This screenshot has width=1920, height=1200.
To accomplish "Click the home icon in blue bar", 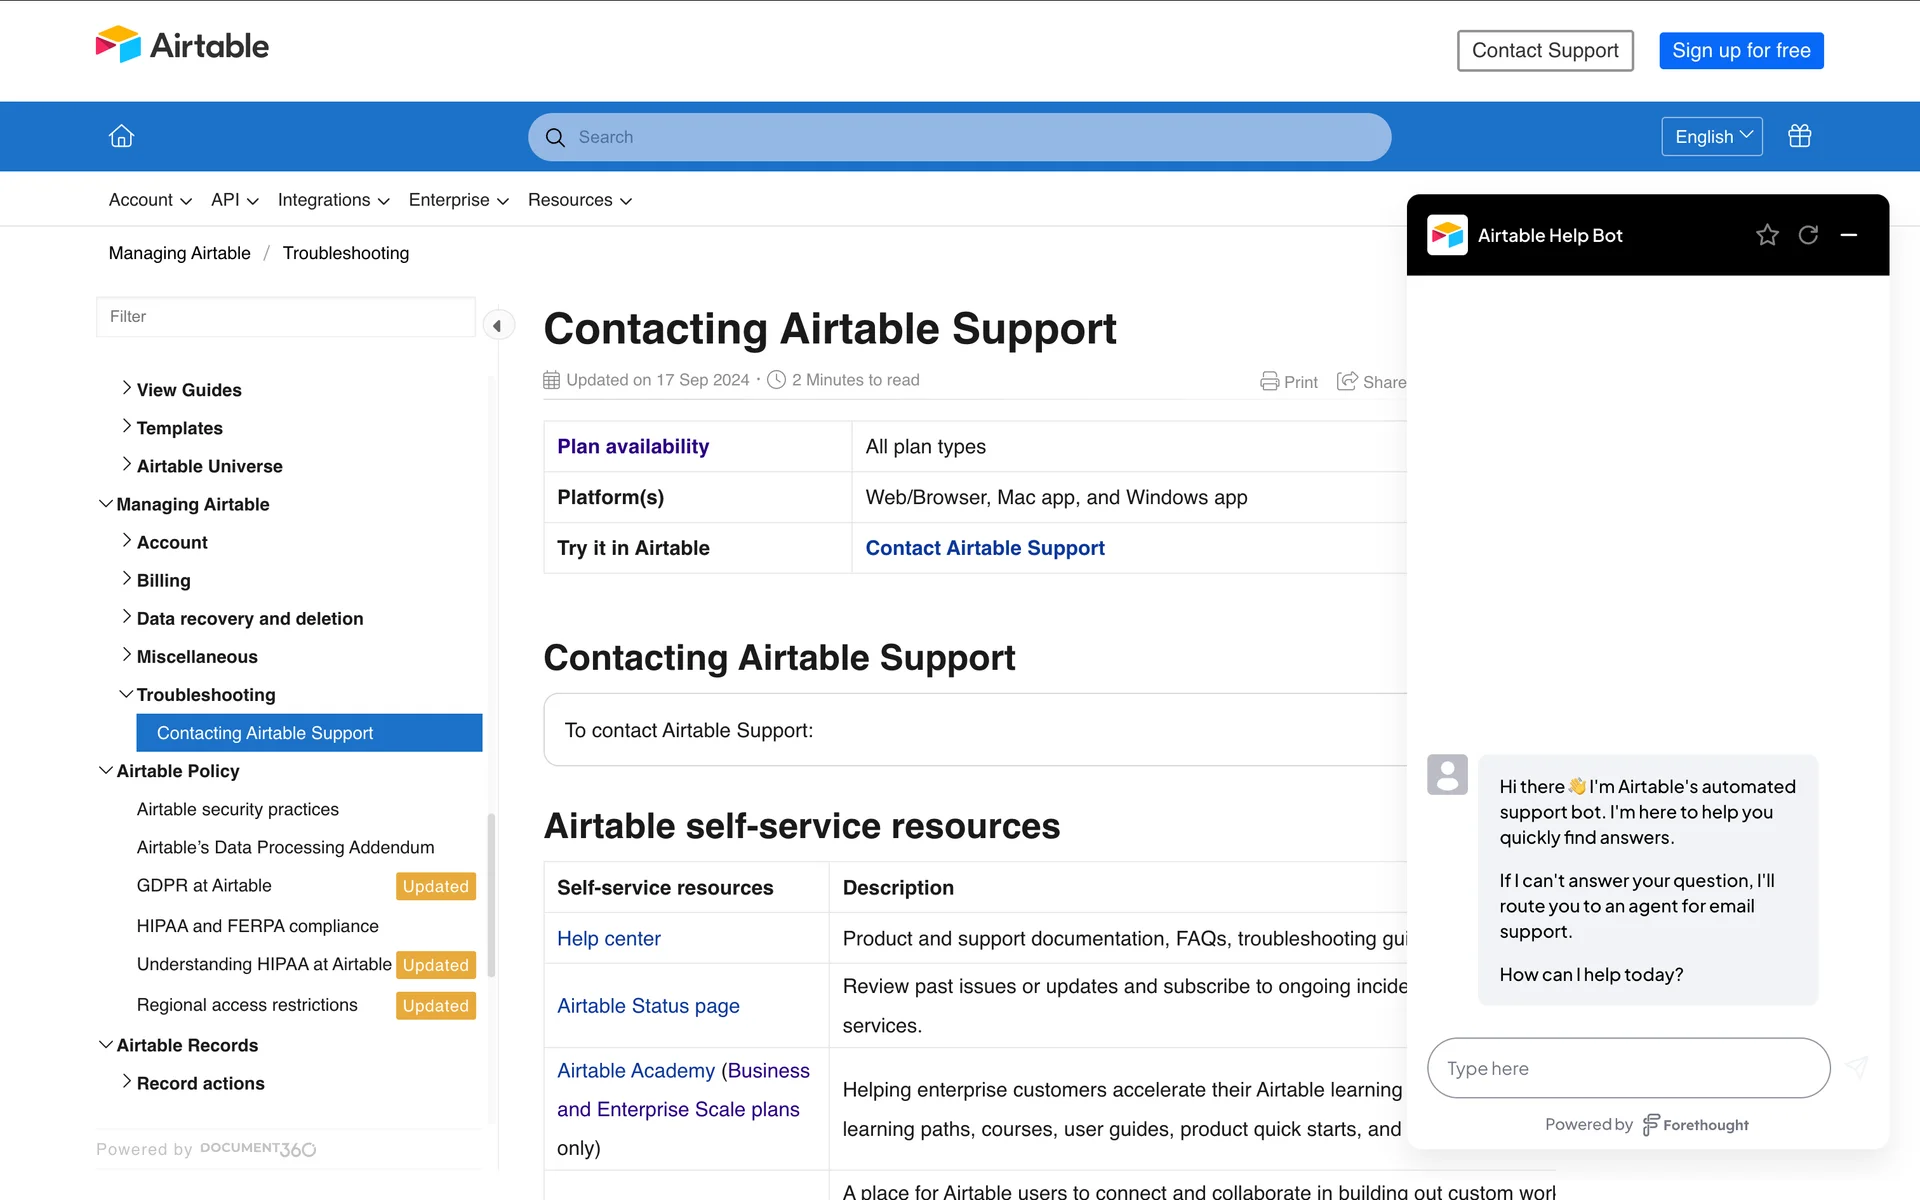I will click(x=121, y=136).
